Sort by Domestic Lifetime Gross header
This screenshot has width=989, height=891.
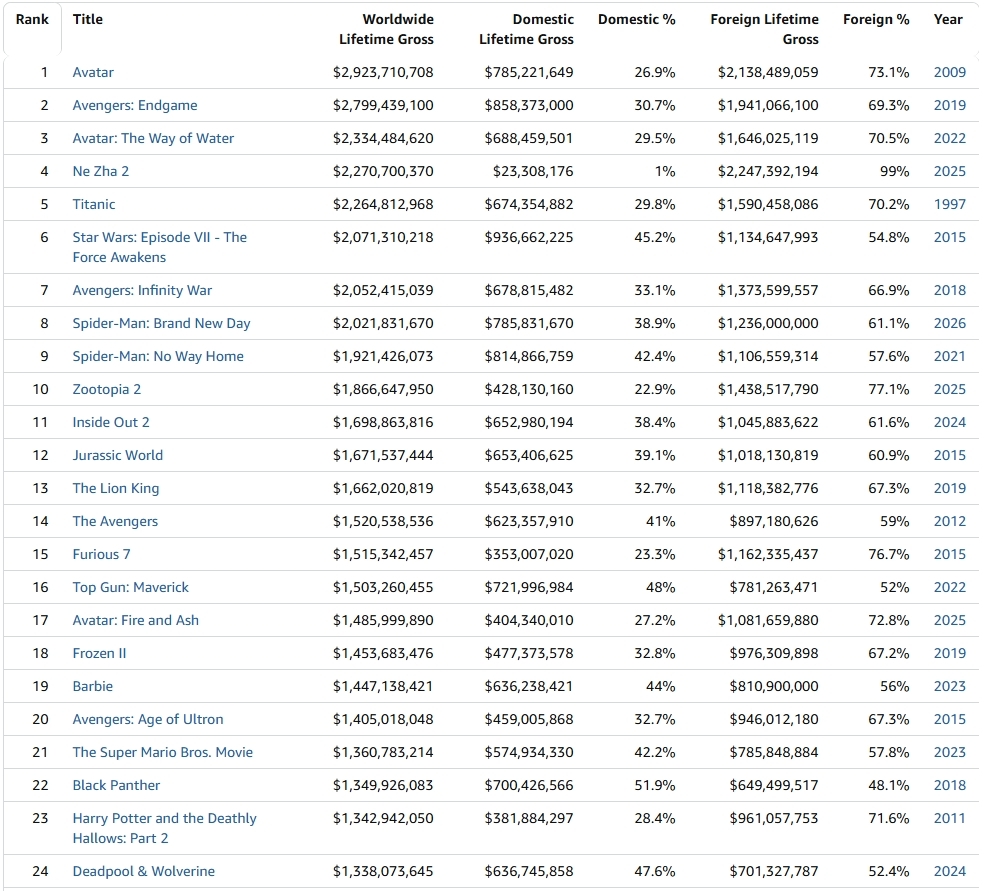526,29
